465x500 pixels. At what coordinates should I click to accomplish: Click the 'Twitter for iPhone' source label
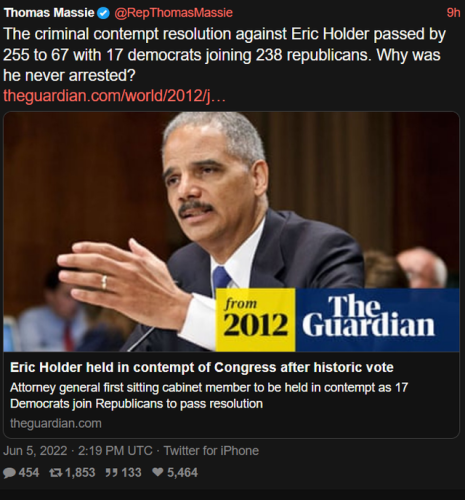coord(211,451)
